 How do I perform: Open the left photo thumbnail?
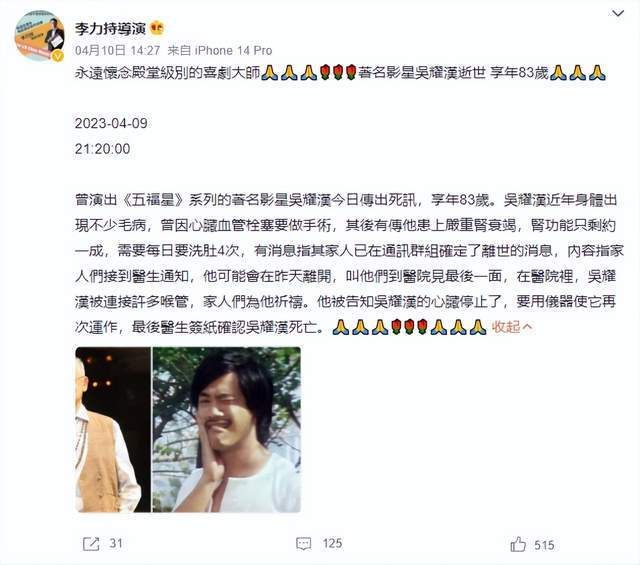pyautogui.click(x=113, y=429)
